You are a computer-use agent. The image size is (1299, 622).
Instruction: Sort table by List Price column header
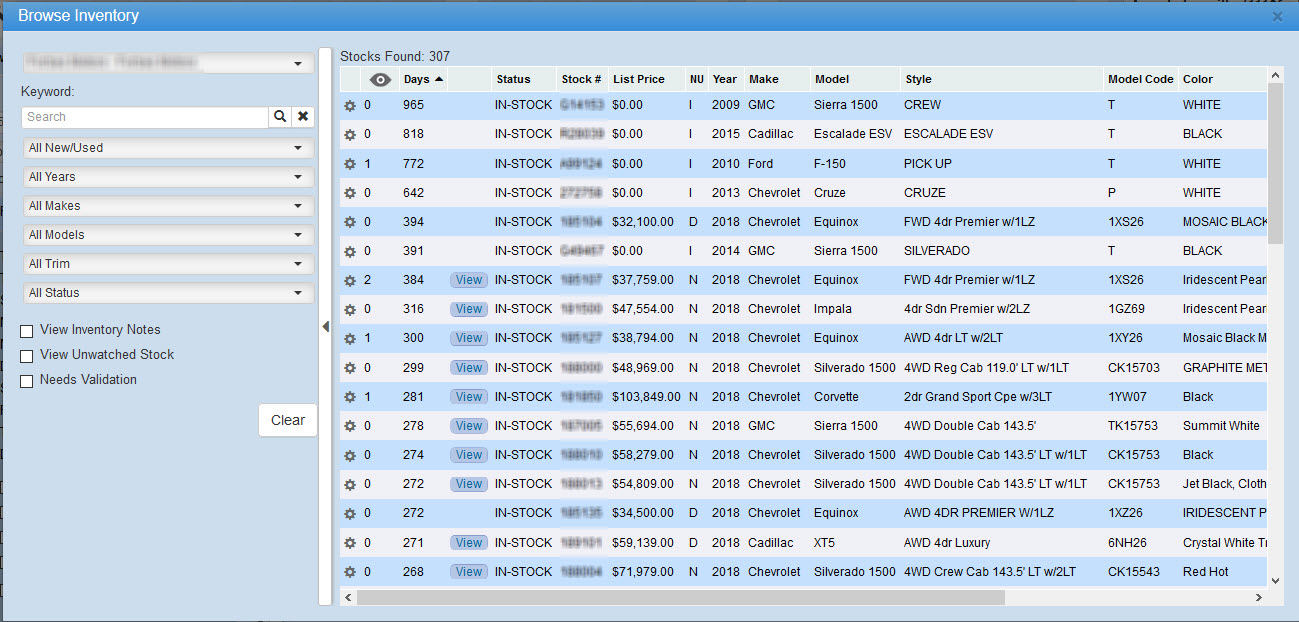pyautogui.click(x=638, y=79)
